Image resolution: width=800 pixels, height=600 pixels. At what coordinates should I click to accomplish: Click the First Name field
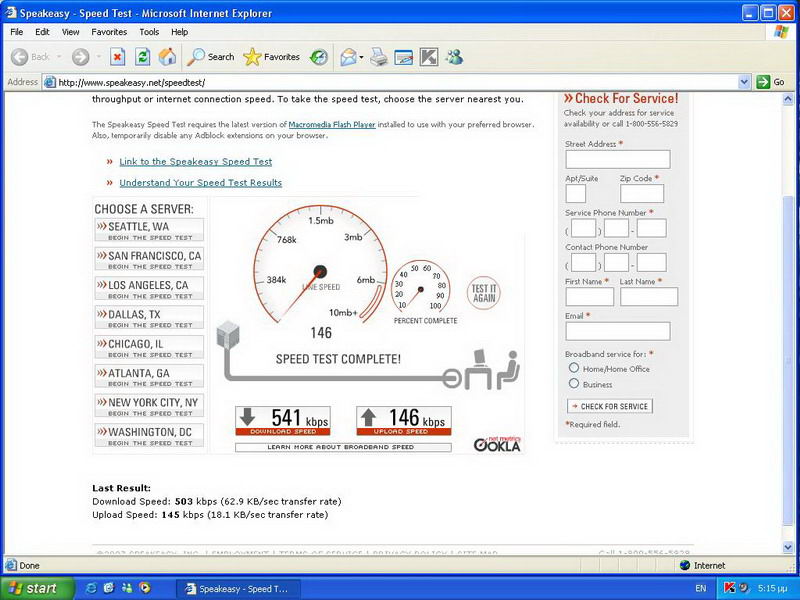pyautogui.click(x=589, y=296)
